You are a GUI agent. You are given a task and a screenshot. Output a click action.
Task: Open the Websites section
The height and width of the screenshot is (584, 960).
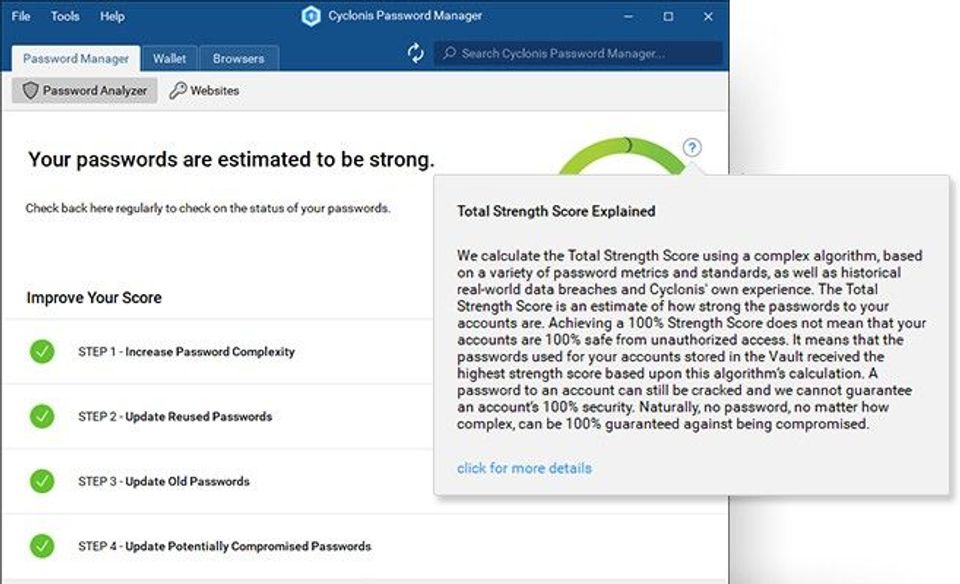click(214, 91)
